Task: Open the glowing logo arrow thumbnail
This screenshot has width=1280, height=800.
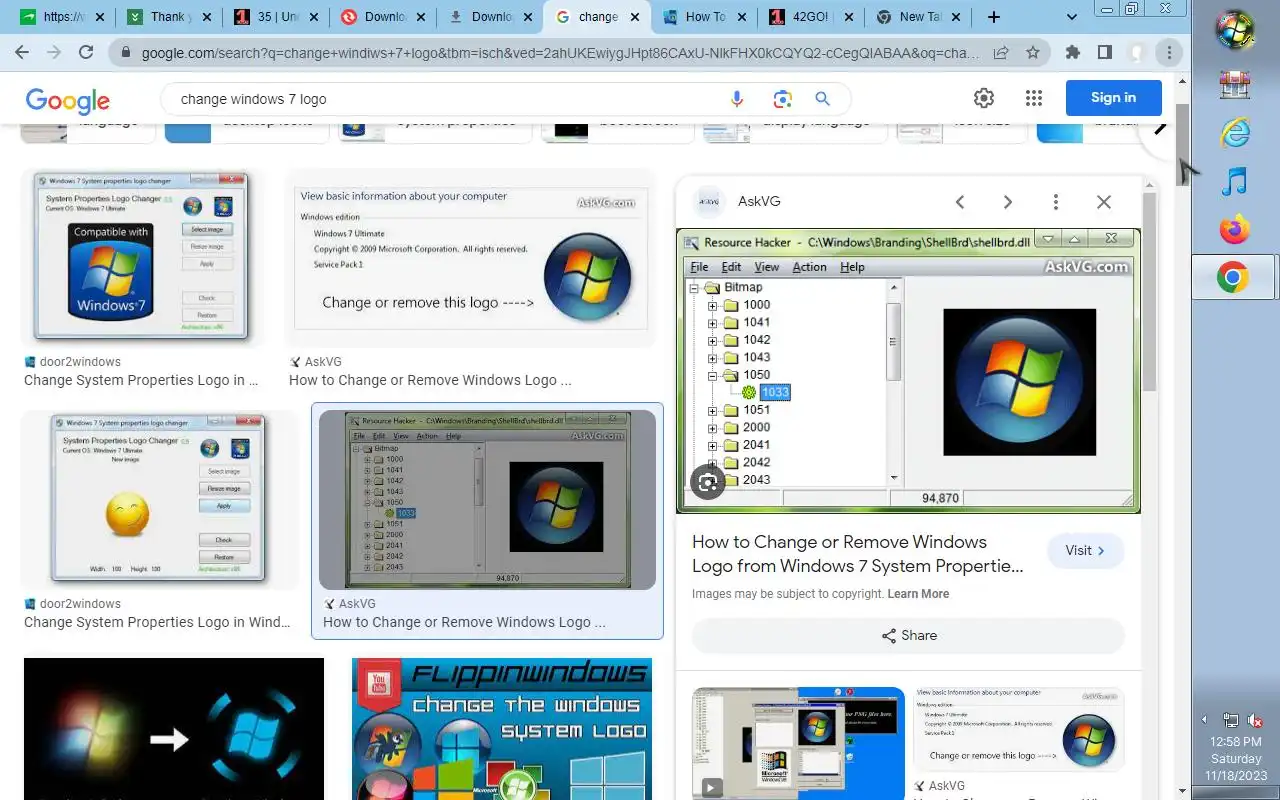Action: click(x=174, y=729)
